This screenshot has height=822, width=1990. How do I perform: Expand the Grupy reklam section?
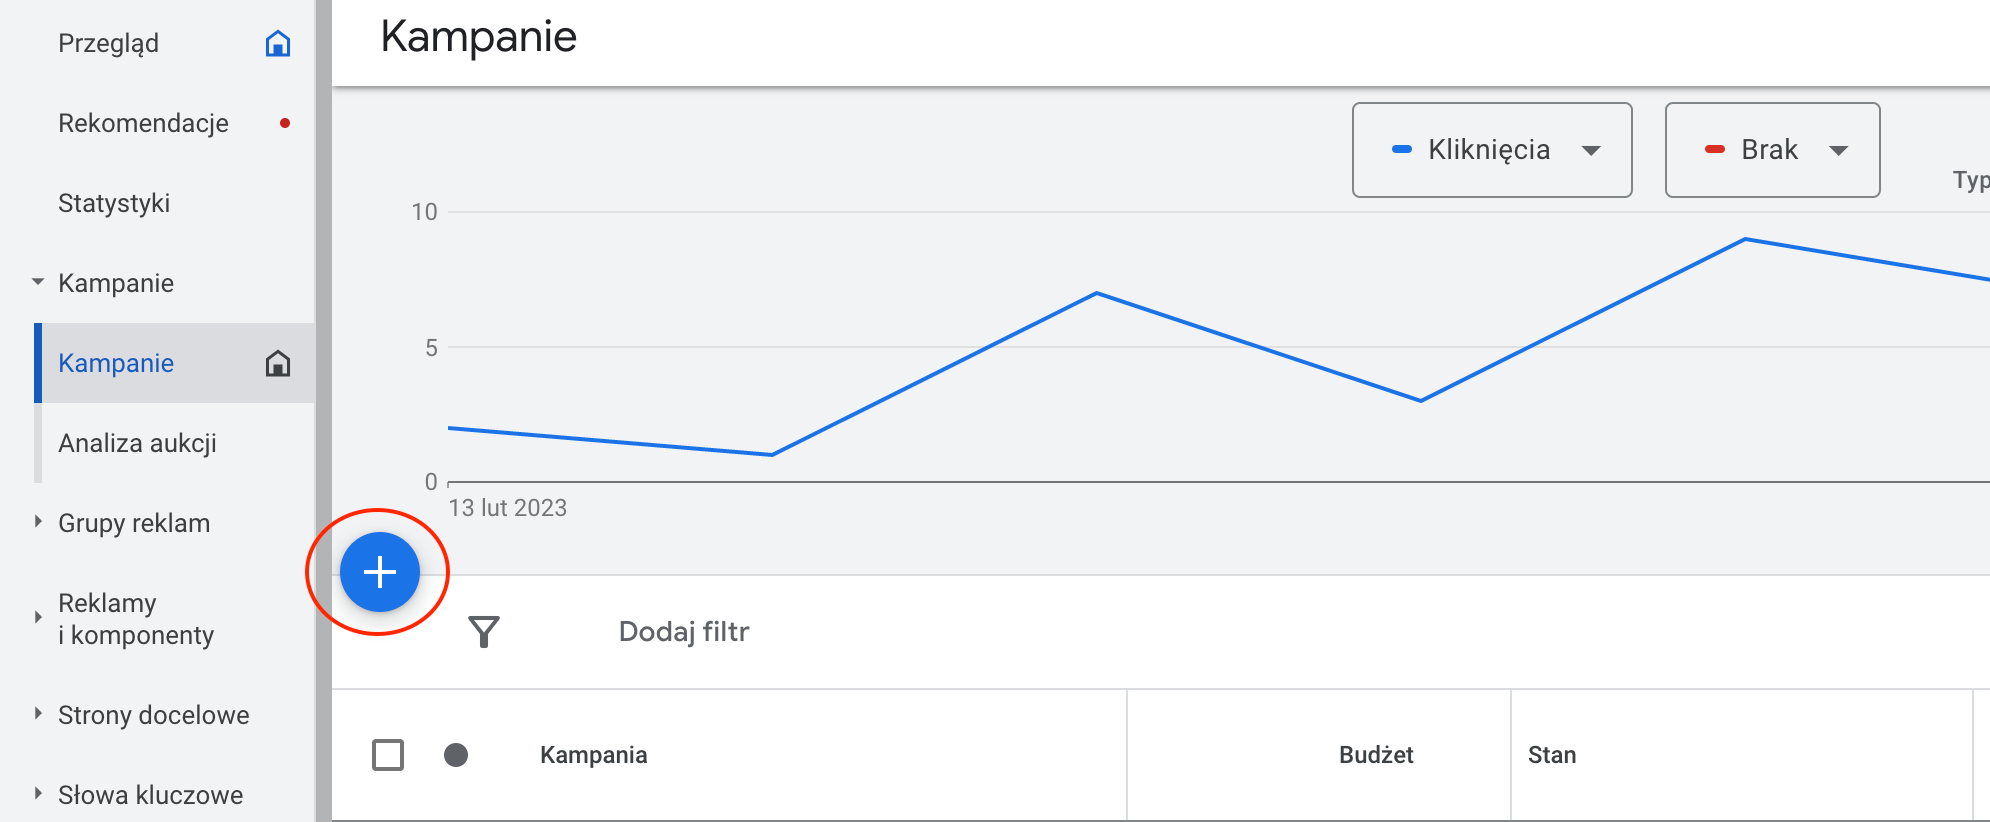click(38, 522)
